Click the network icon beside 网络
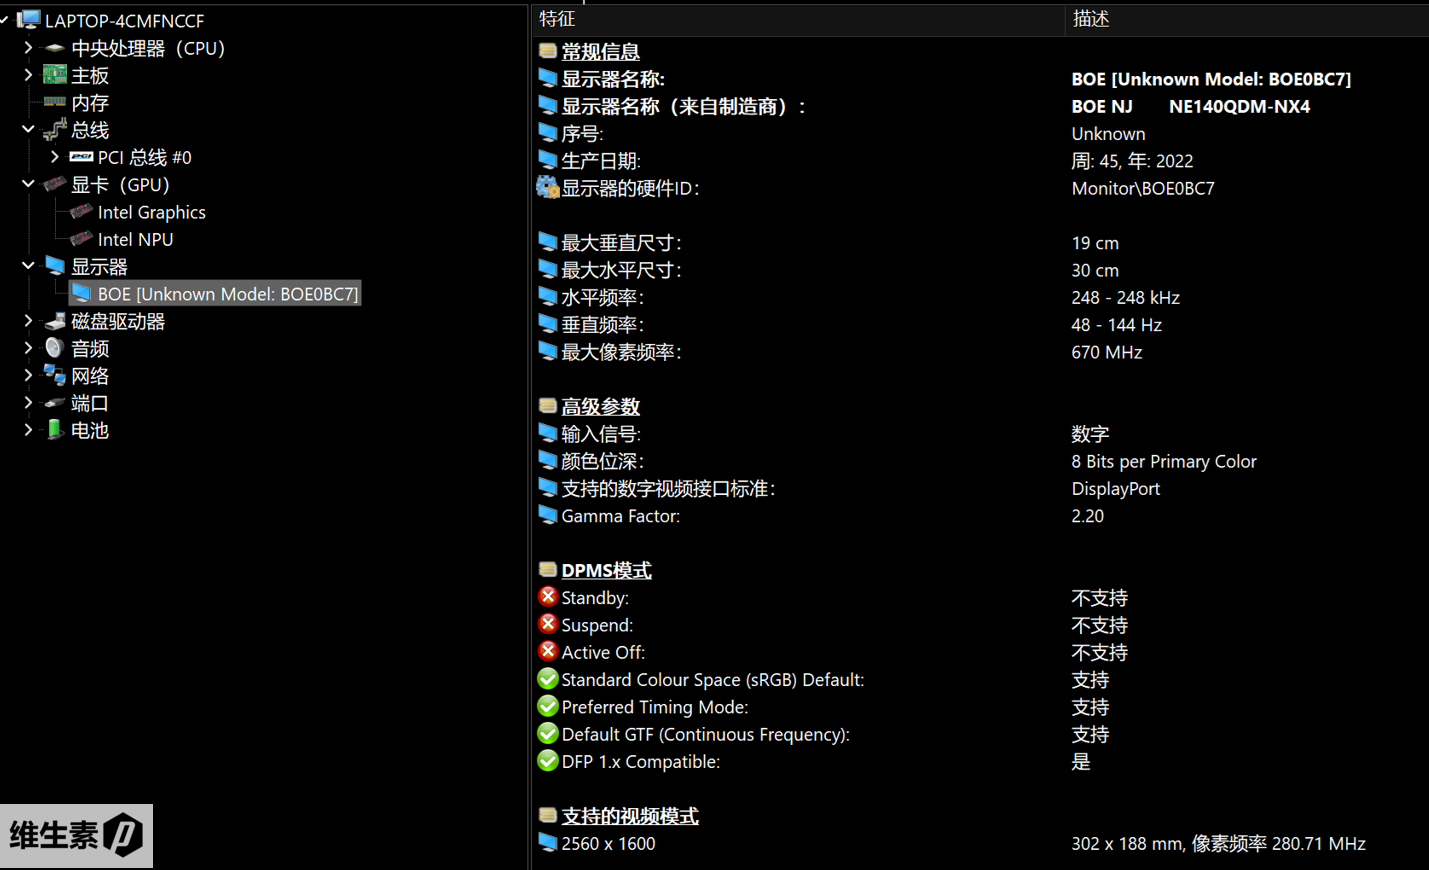The image size is (1429, 870). 55,375
